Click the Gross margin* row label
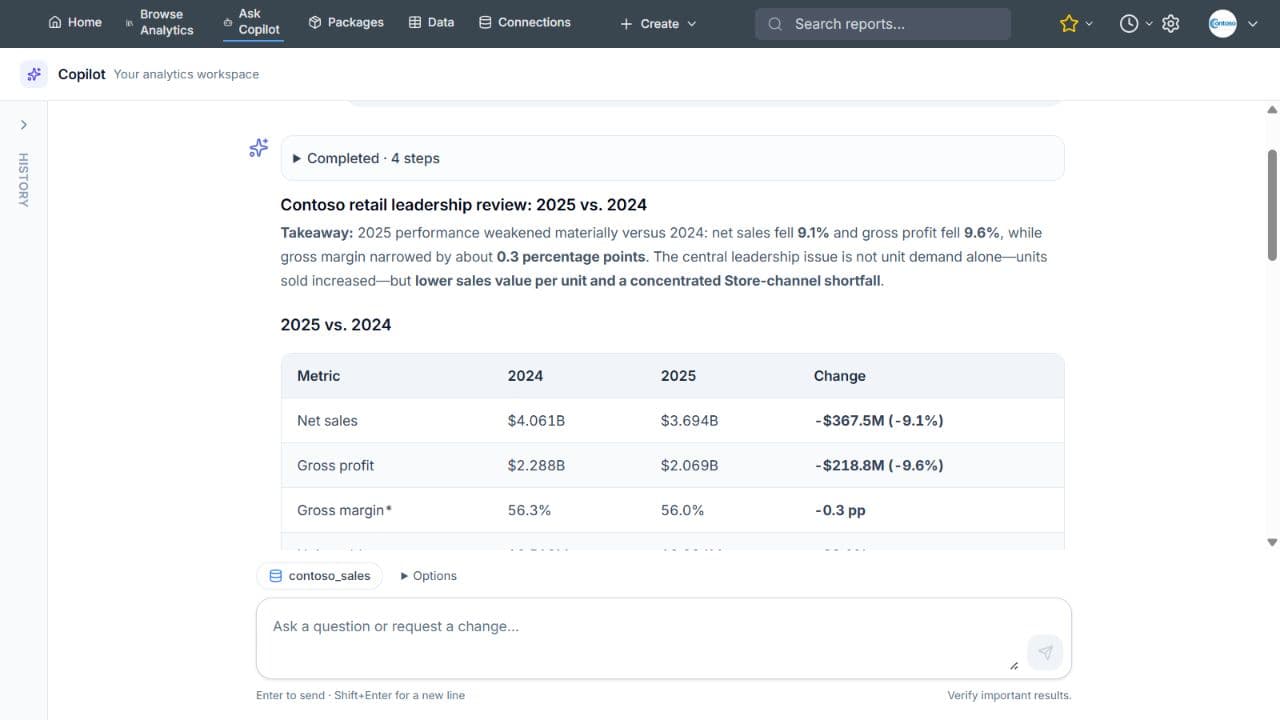Image resolution: width=1280 pixels, height=720 pixels. point(345,510)
